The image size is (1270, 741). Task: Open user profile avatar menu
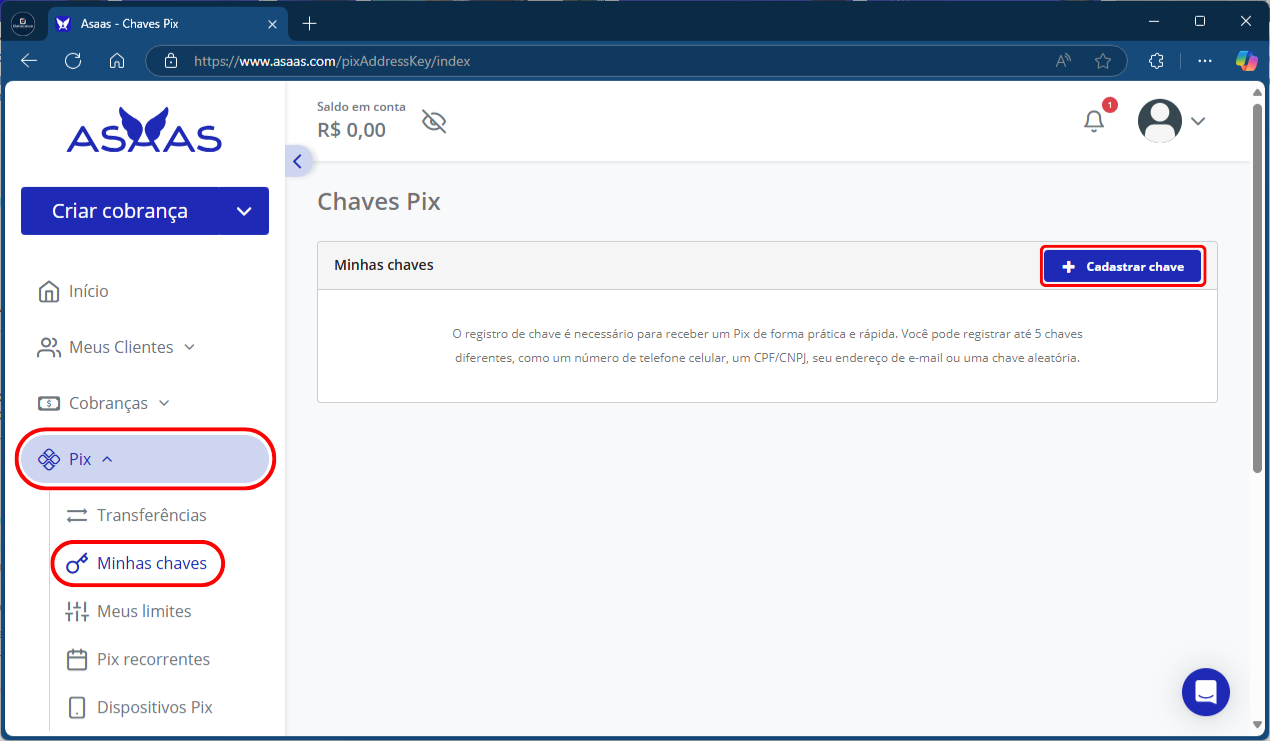coord(1160,121)
